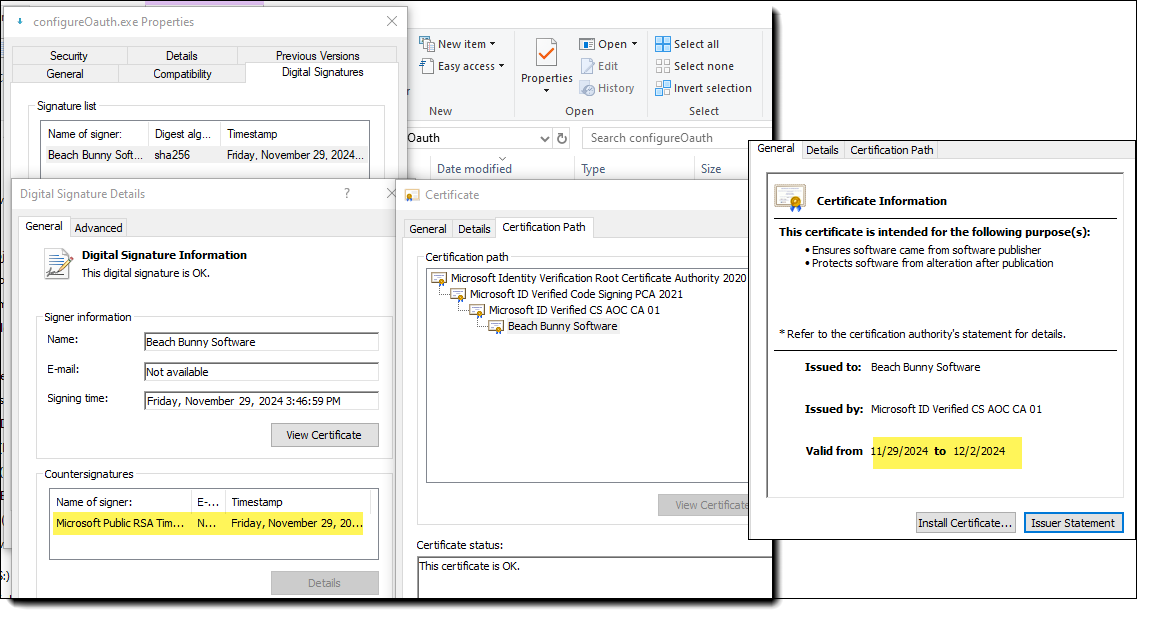
Task: Click the Install Certificate button
Action: click(966, 523)
